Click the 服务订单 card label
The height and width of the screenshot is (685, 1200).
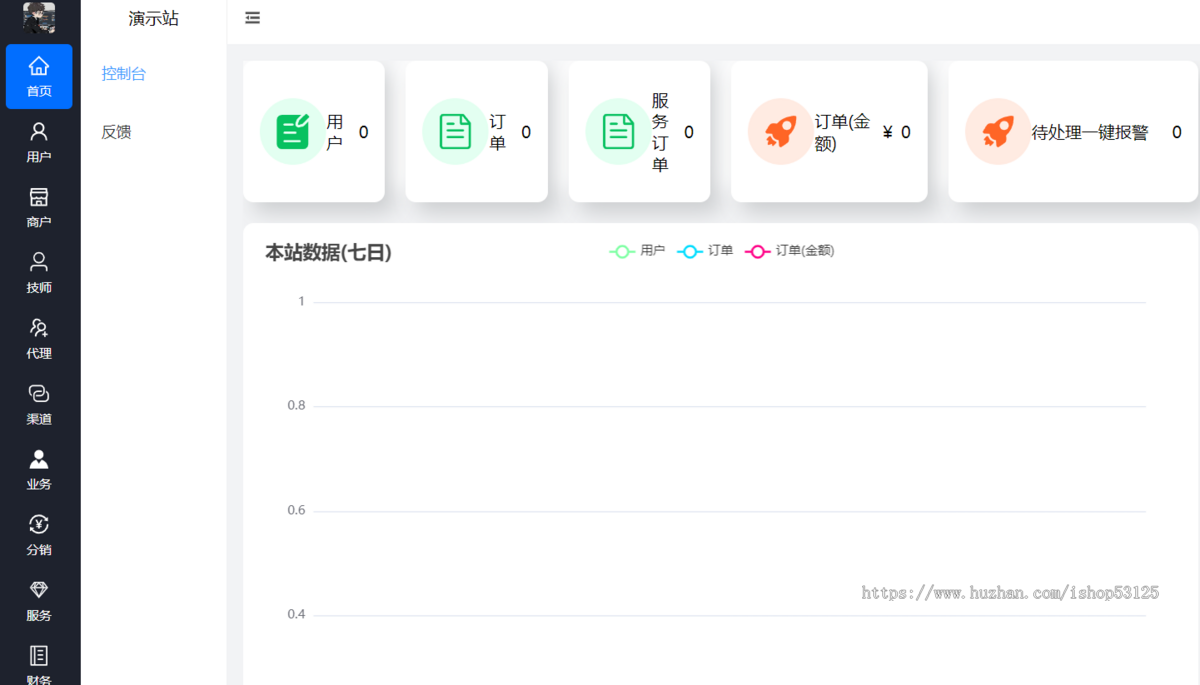(x=660, y=132)
